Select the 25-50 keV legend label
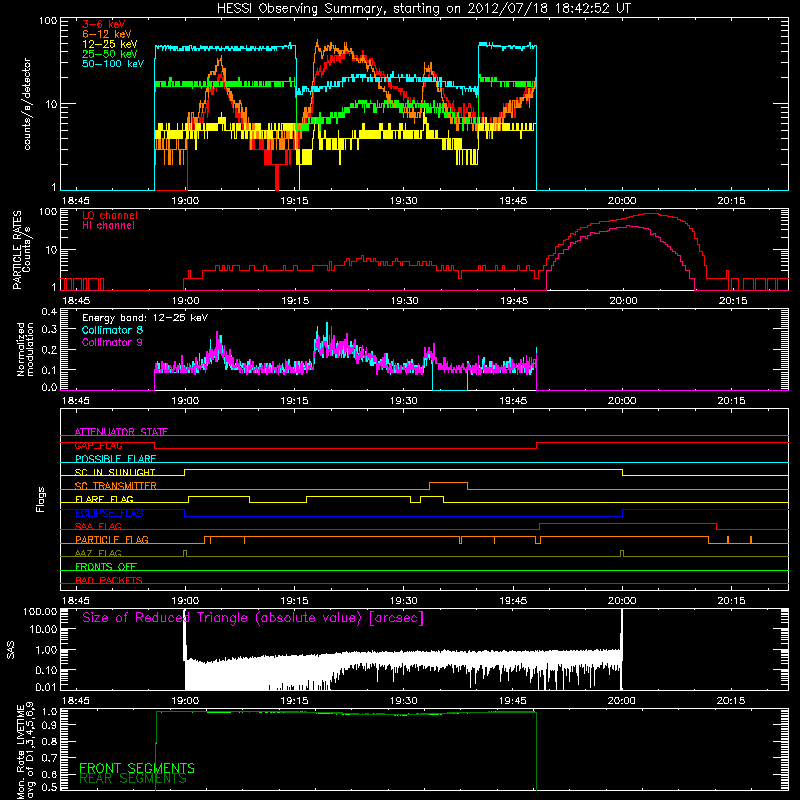The image size is (800, 800). (109, 54)
